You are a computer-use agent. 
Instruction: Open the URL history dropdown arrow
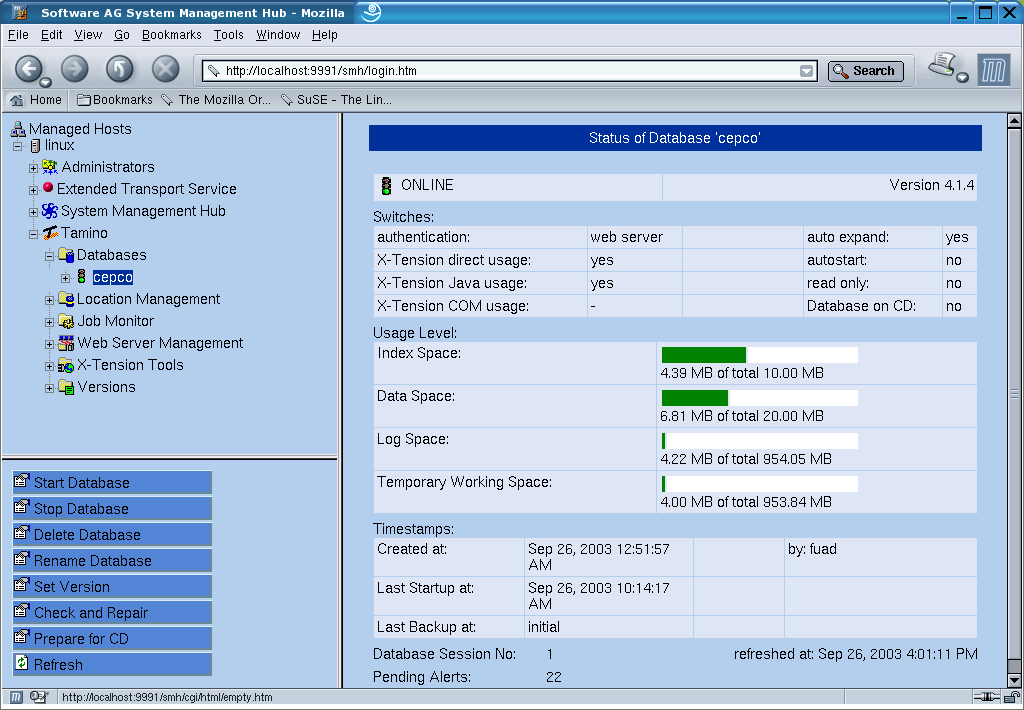point(807,71)
